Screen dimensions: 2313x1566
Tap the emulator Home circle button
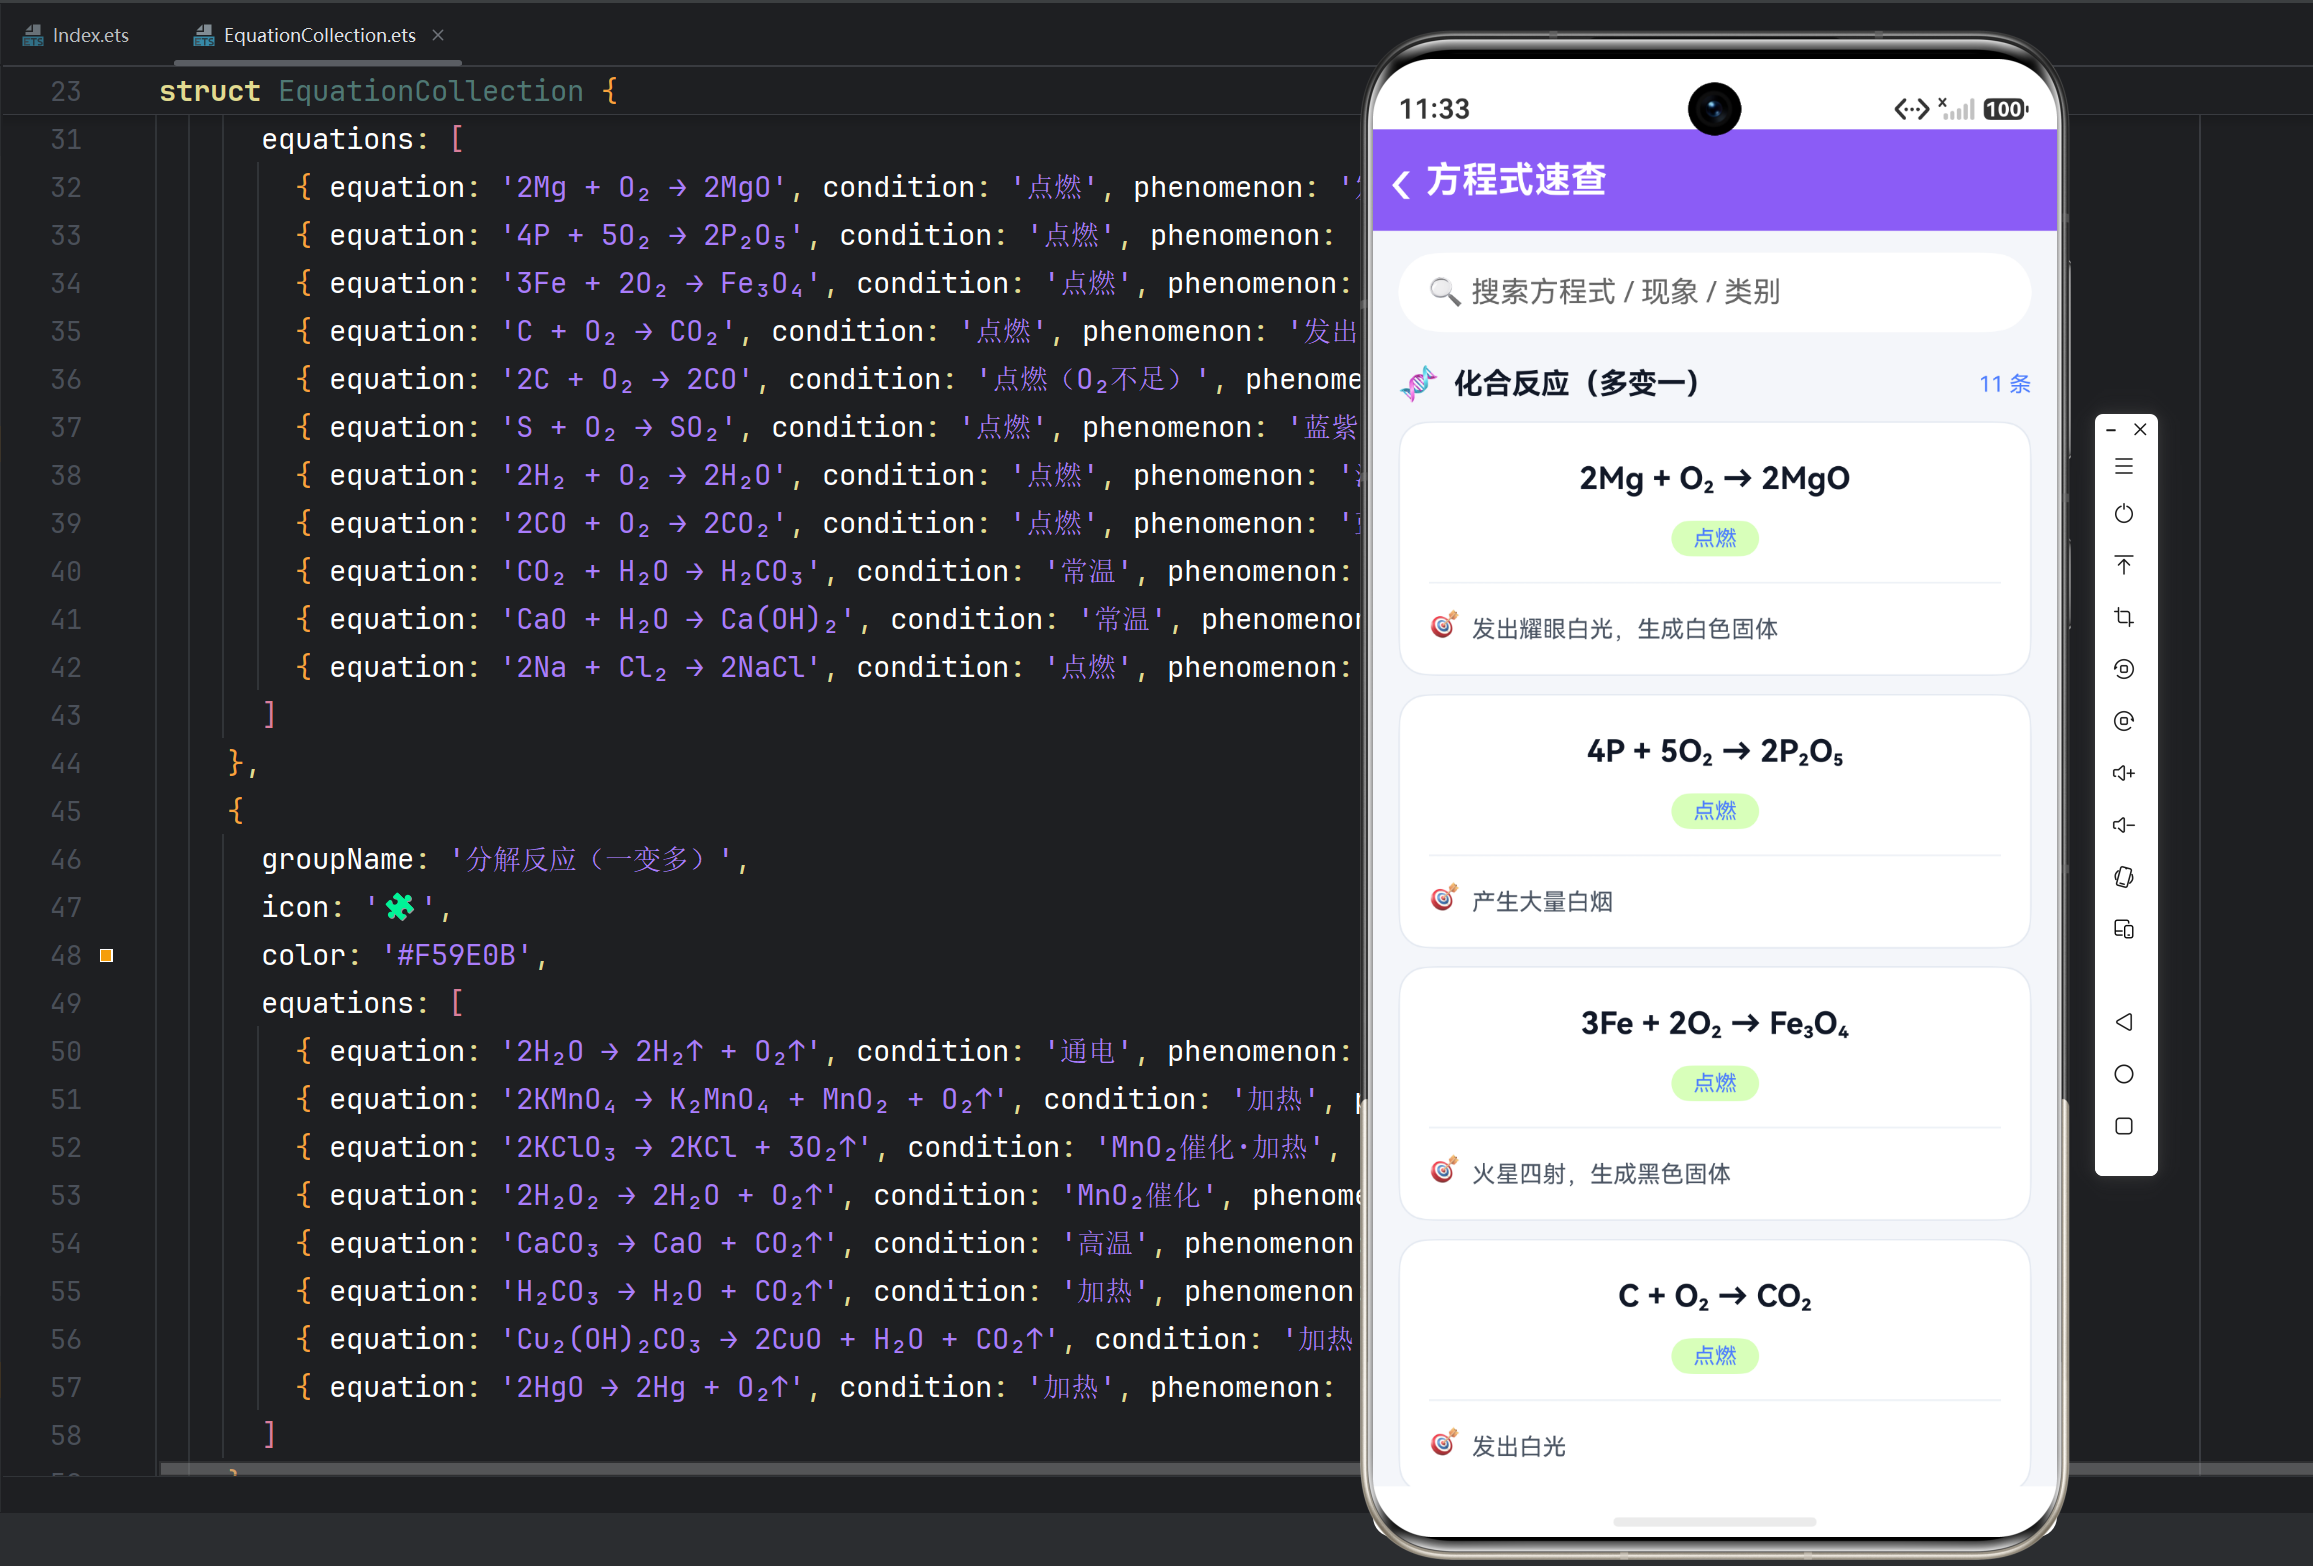pyautogui.click(x=2124, y=1074)
